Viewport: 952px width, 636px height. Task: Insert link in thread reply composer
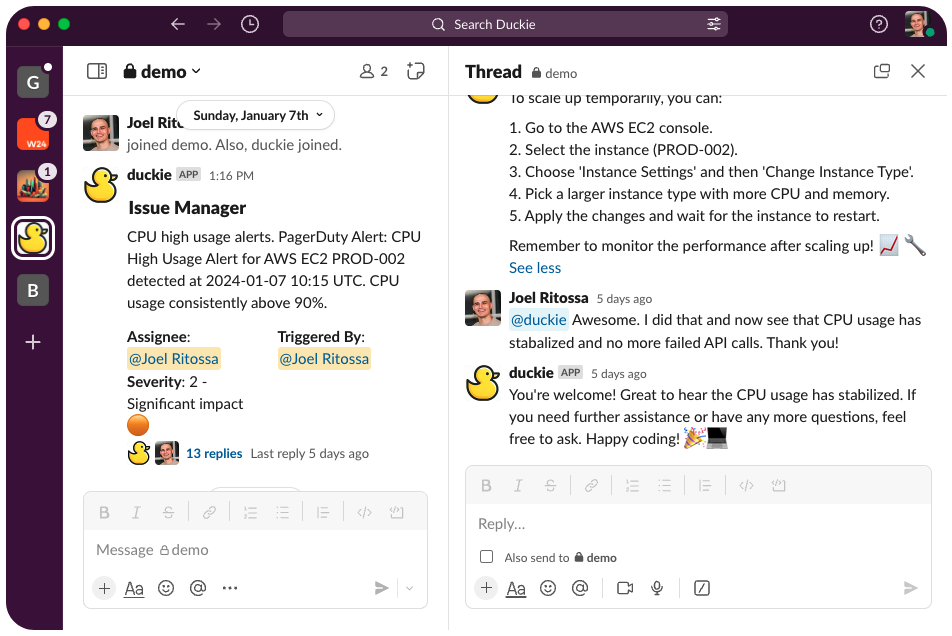pos(591,485)
